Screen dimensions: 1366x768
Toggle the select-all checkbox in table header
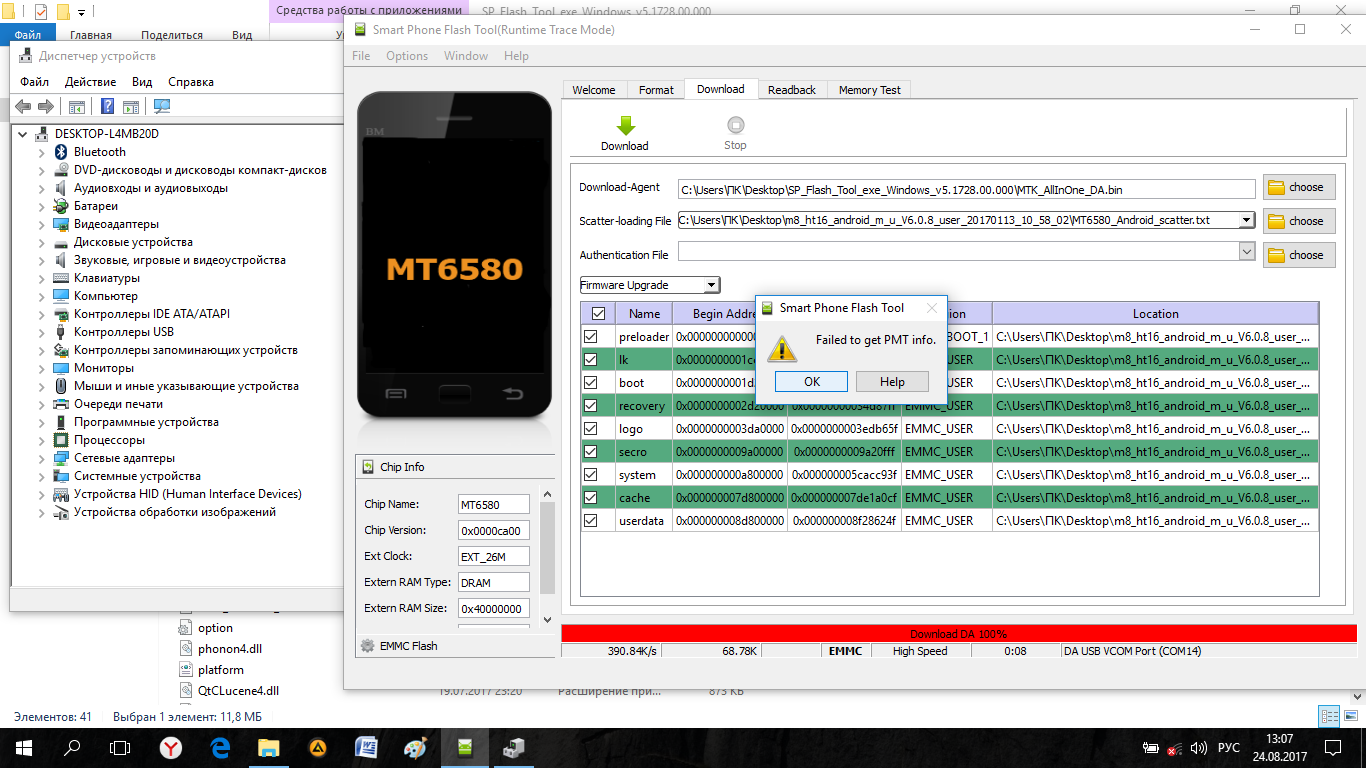[x=598, y=314]
